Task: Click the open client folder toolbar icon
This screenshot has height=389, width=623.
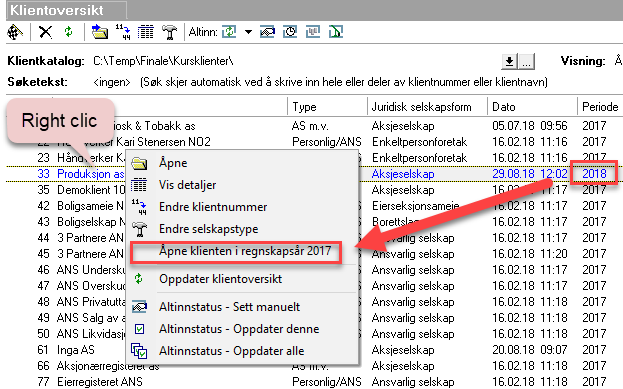Action: 100,32
